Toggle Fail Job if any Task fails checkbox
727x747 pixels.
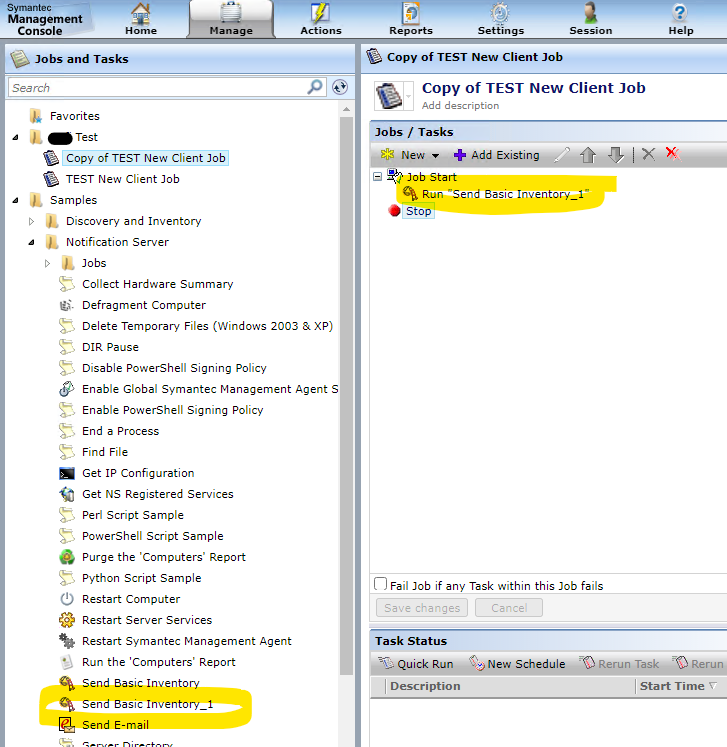[380, 584]
